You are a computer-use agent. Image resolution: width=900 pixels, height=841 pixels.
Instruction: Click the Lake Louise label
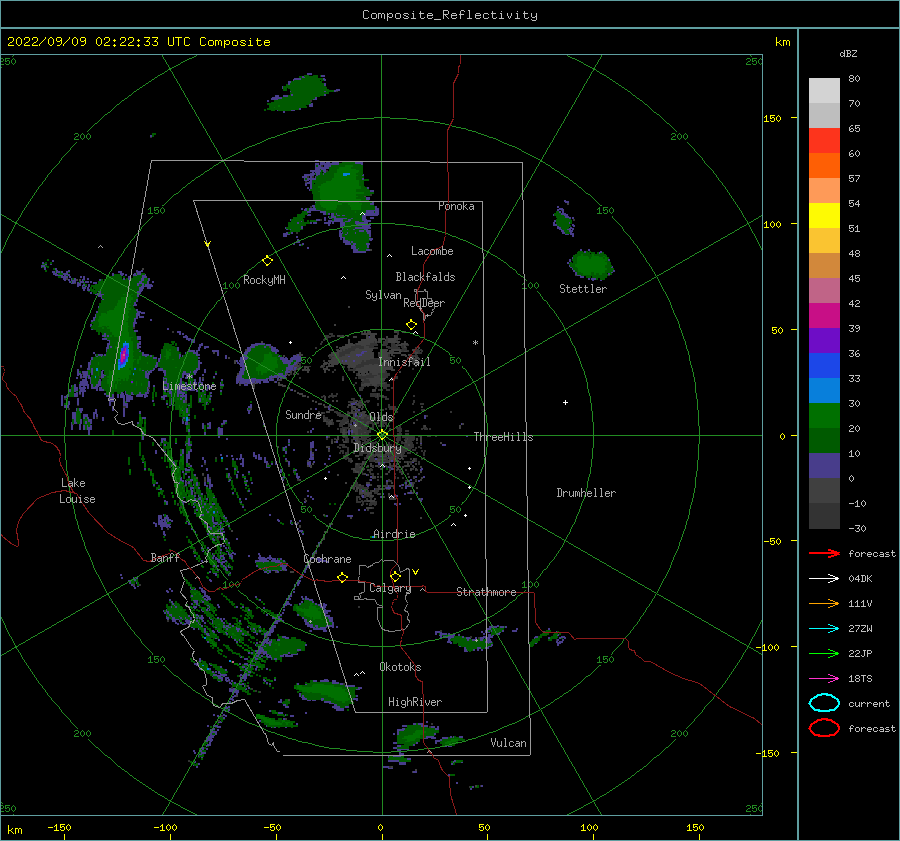tap(78, 491)
